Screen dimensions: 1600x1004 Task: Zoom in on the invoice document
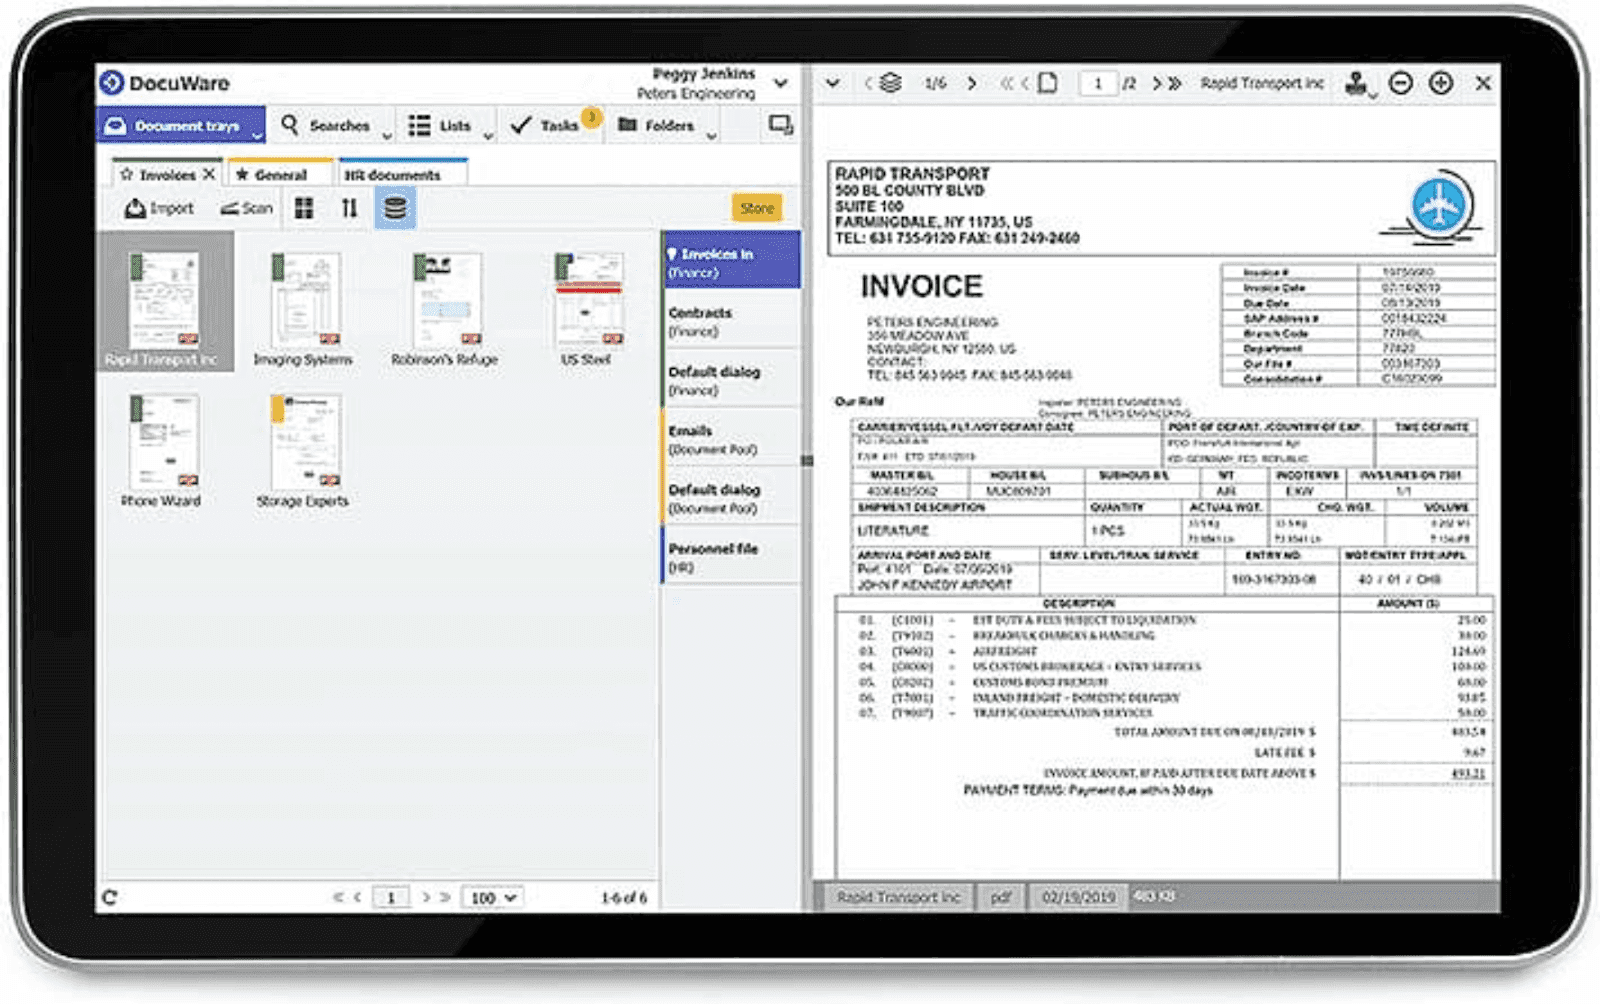click(x=1440, y=83)
